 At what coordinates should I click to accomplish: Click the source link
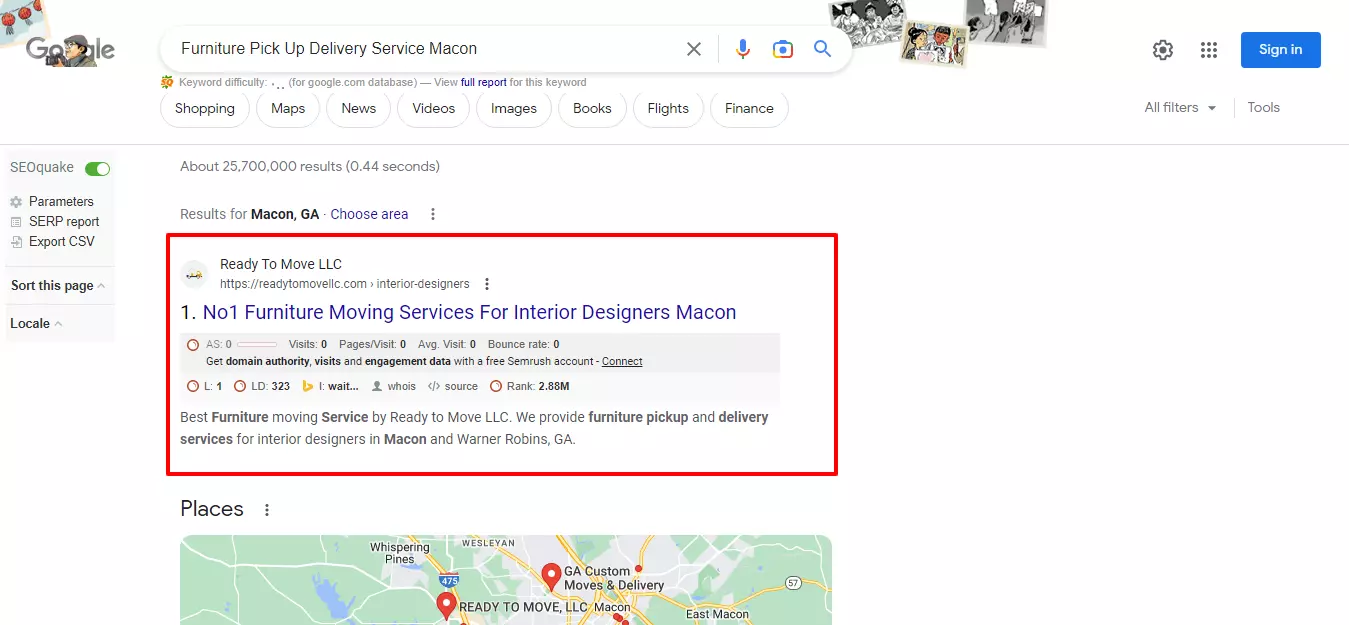click(x=461, y=386)
